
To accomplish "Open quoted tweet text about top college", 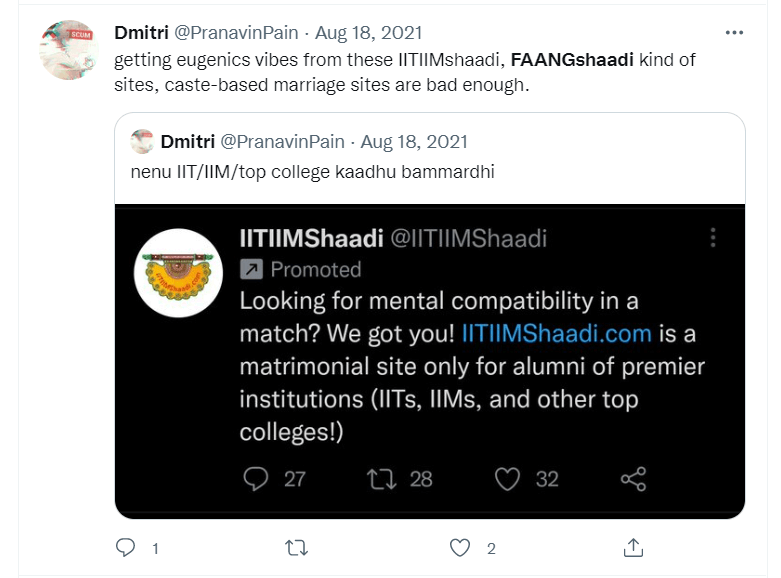I will point(312,172).
